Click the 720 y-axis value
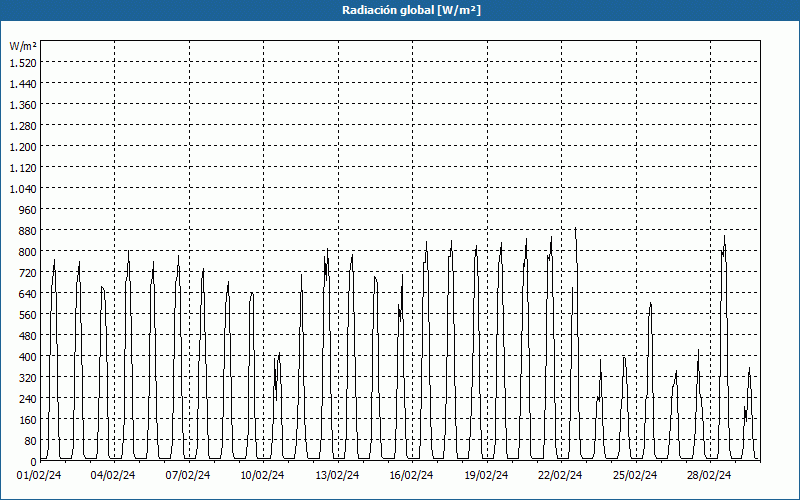The image size is (800, 500). pyautogui.click(x=28, y=272)
